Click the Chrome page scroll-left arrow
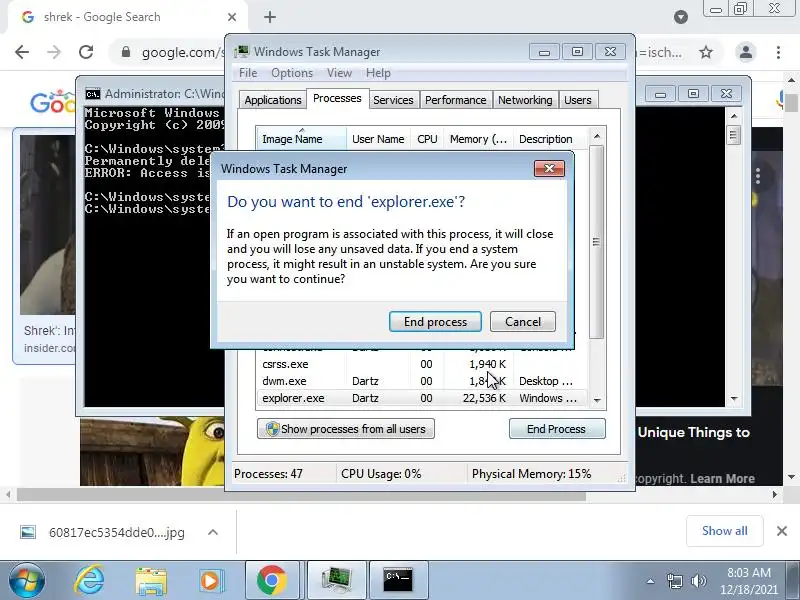This screenshot has height=600, width=800. coord(8,494)
